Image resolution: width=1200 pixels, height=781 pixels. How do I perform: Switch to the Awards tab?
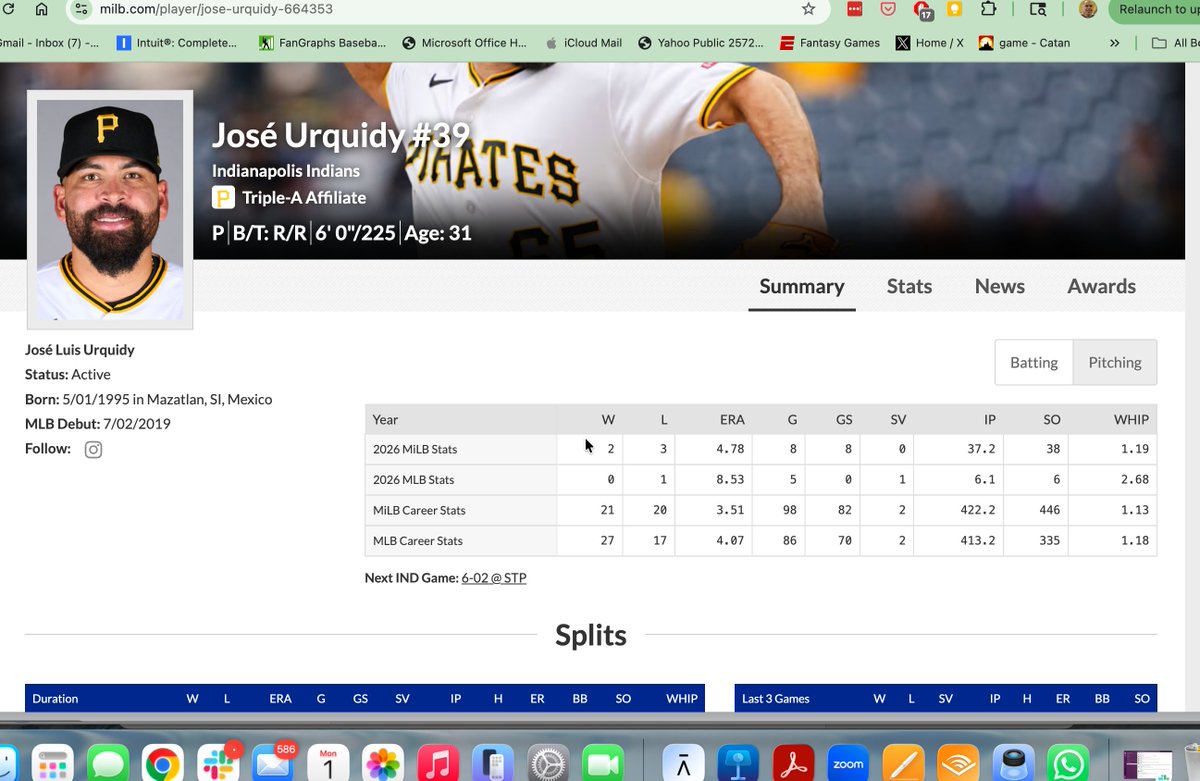(x=1101, y=286)
